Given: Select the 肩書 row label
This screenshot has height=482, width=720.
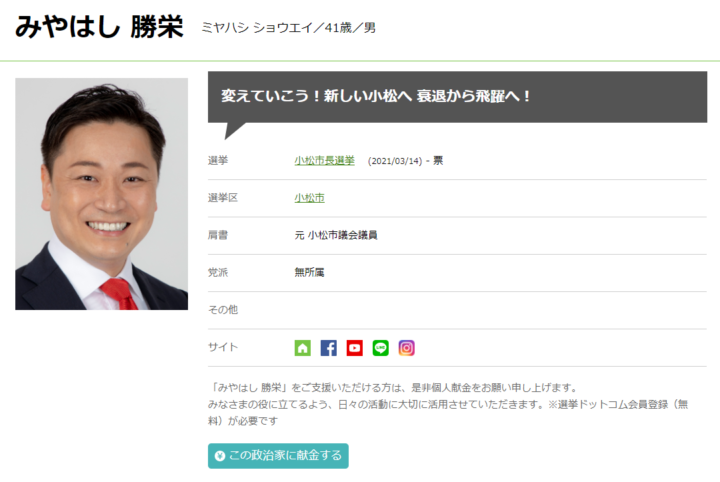Looking at the screenshot, I should pos(218,235).
